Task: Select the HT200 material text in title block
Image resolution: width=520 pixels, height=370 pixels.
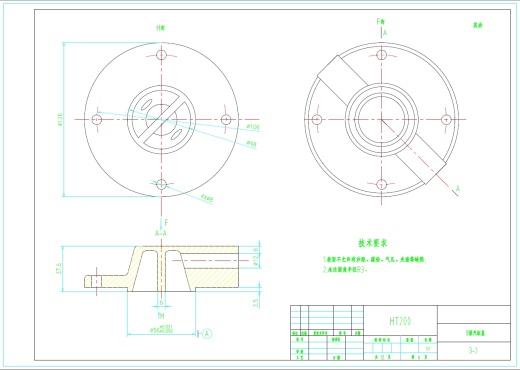Action: point(400,321)
